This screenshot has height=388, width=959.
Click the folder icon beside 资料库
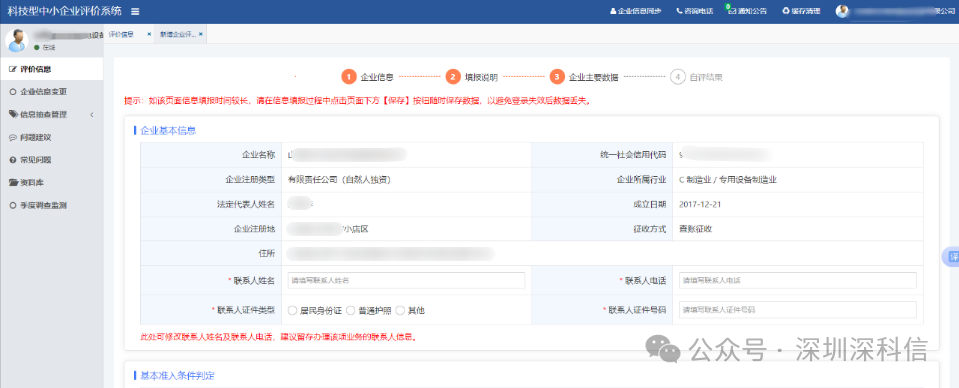pyautogui.click(x=13, y=182)
